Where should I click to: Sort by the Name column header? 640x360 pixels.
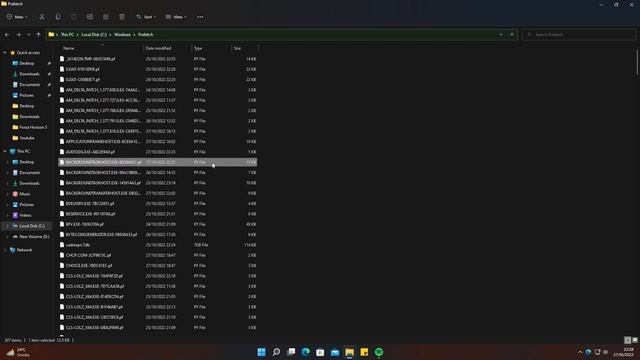101,48
